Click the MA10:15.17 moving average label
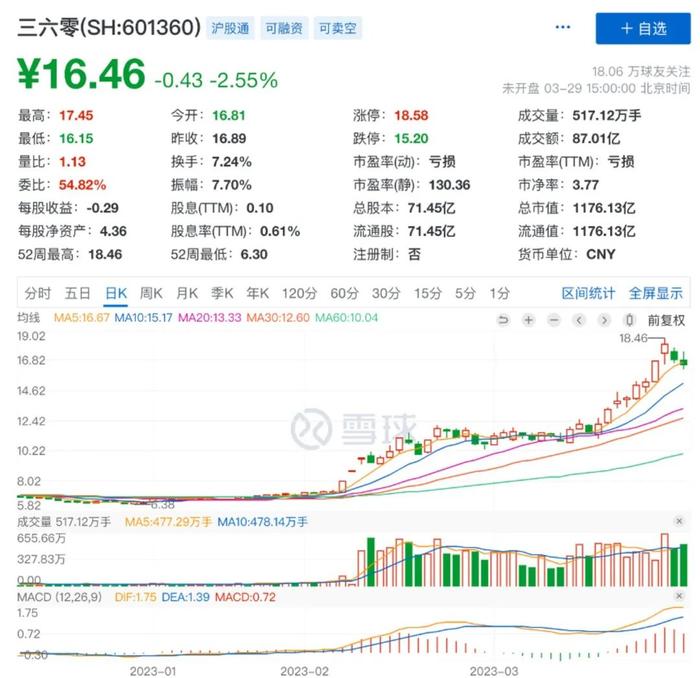The width and height of the screenshot is (700, 678). (x=143, y=318)
